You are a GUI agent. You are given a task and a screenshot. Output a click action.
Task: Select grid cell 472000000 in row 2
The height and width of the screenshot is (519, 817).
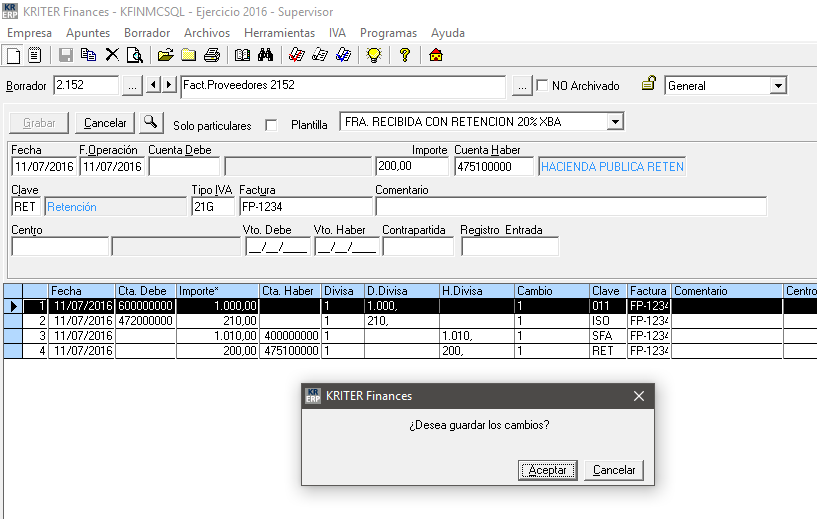coord(145,321)
